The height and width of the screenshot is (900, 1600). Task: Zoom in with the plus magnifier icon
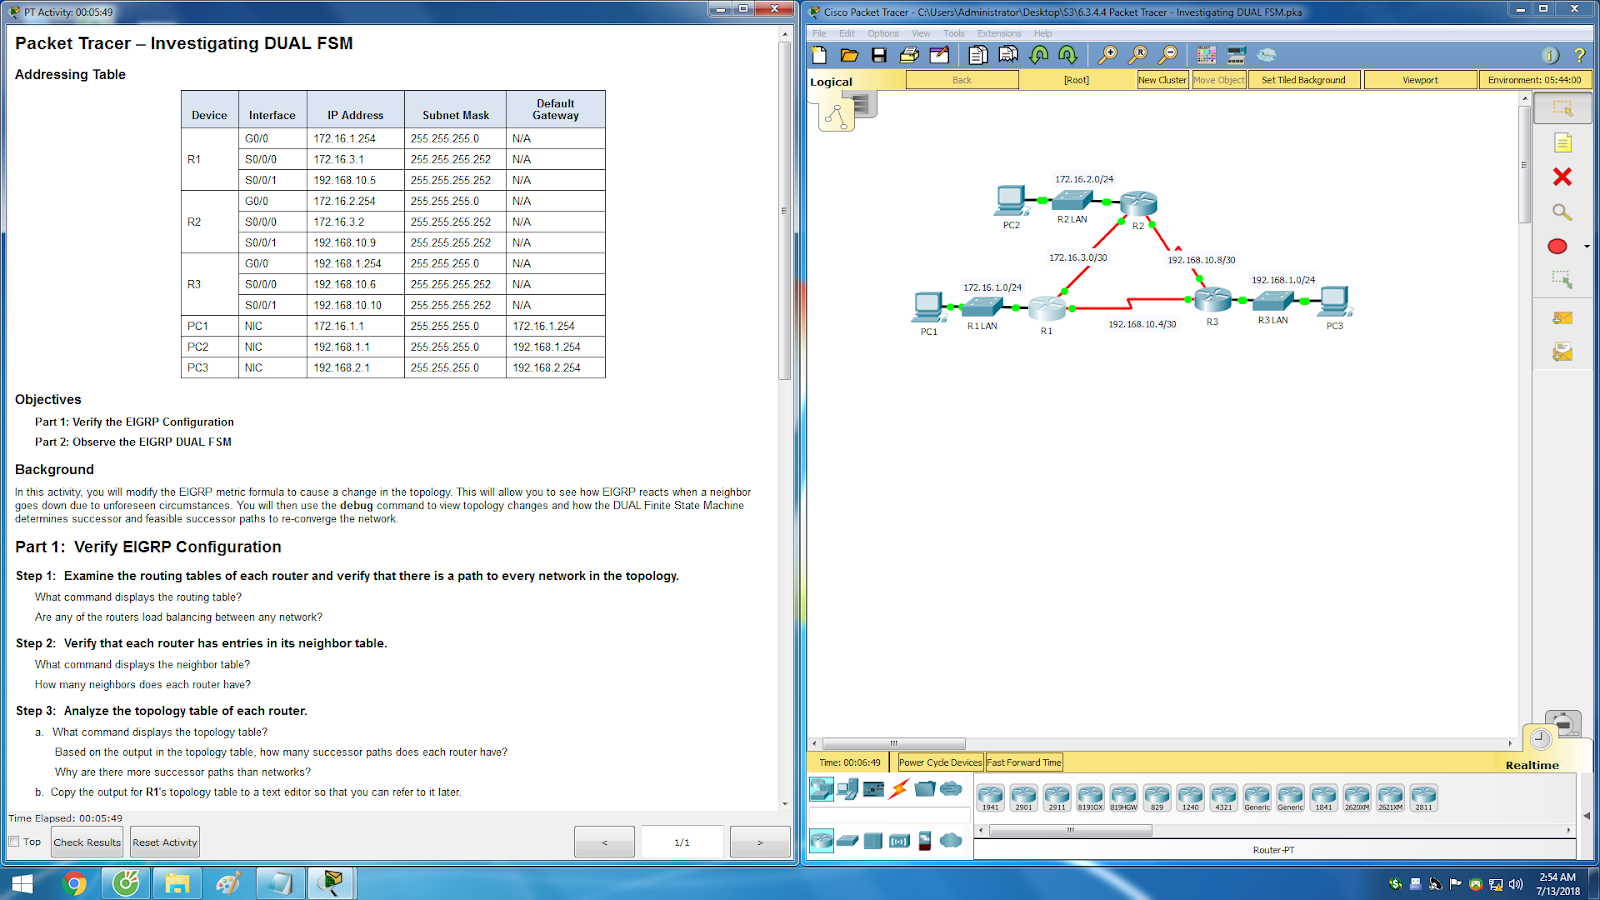[x=1108, y=55]
